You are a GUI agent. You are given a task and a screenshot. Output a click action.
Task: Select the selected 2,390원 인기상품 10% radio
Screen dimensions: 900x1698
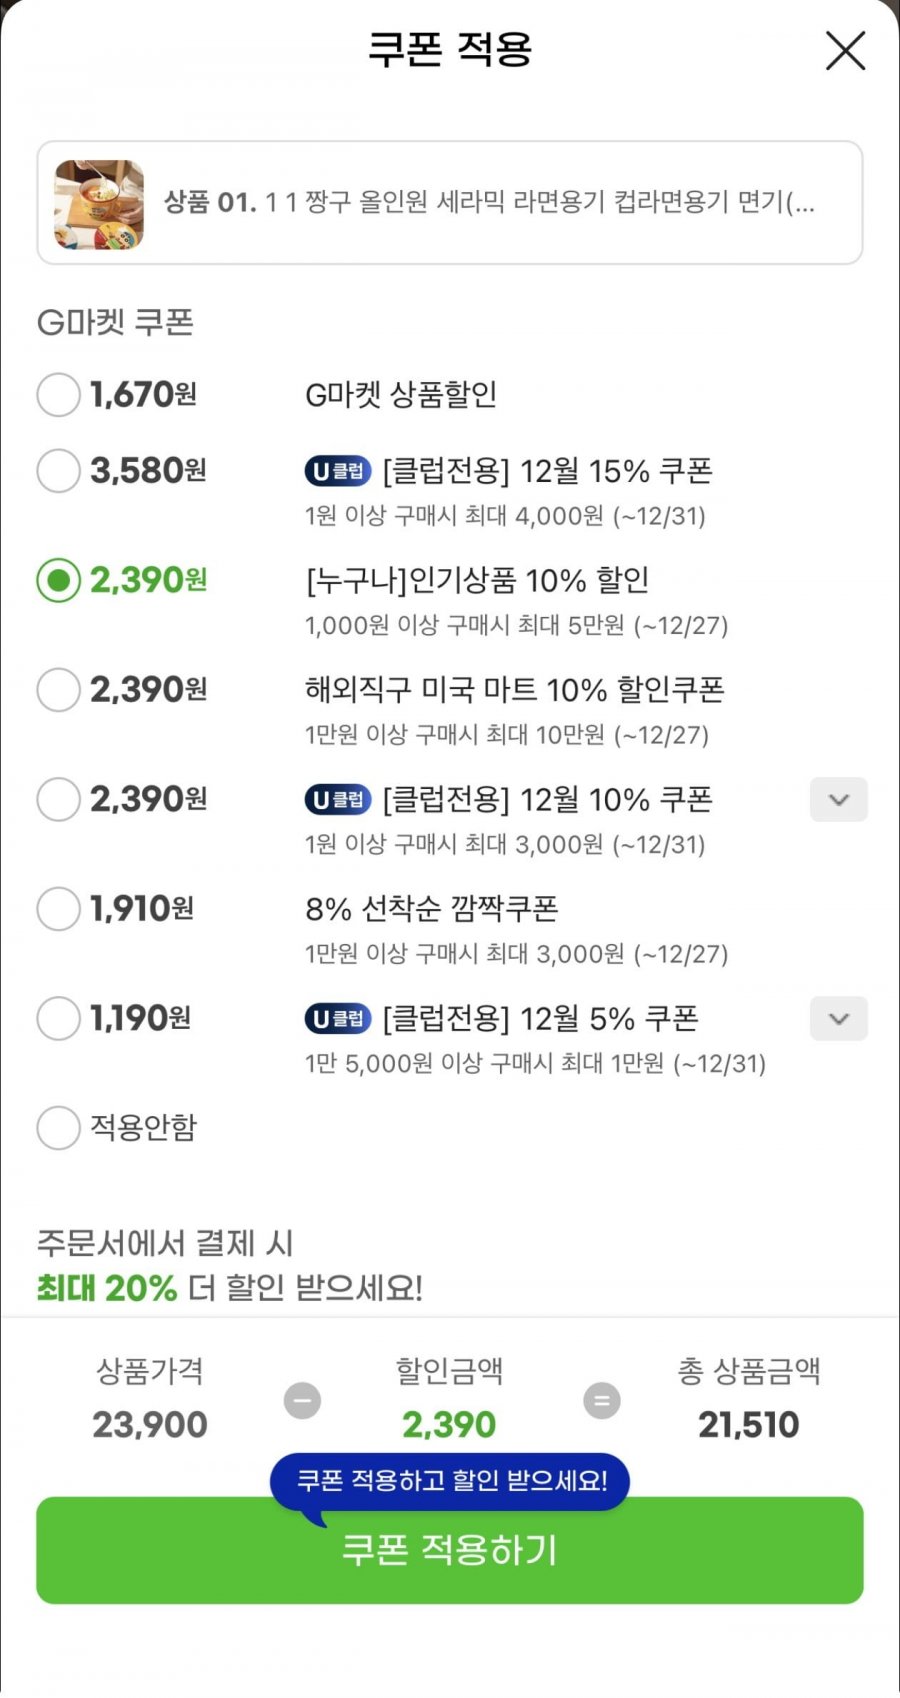(x=58, y=580)
